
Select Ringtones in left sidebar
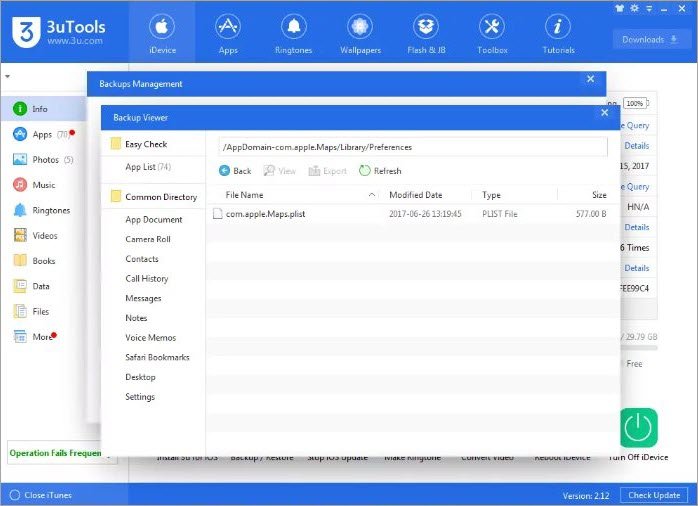(x=44, y=210)
